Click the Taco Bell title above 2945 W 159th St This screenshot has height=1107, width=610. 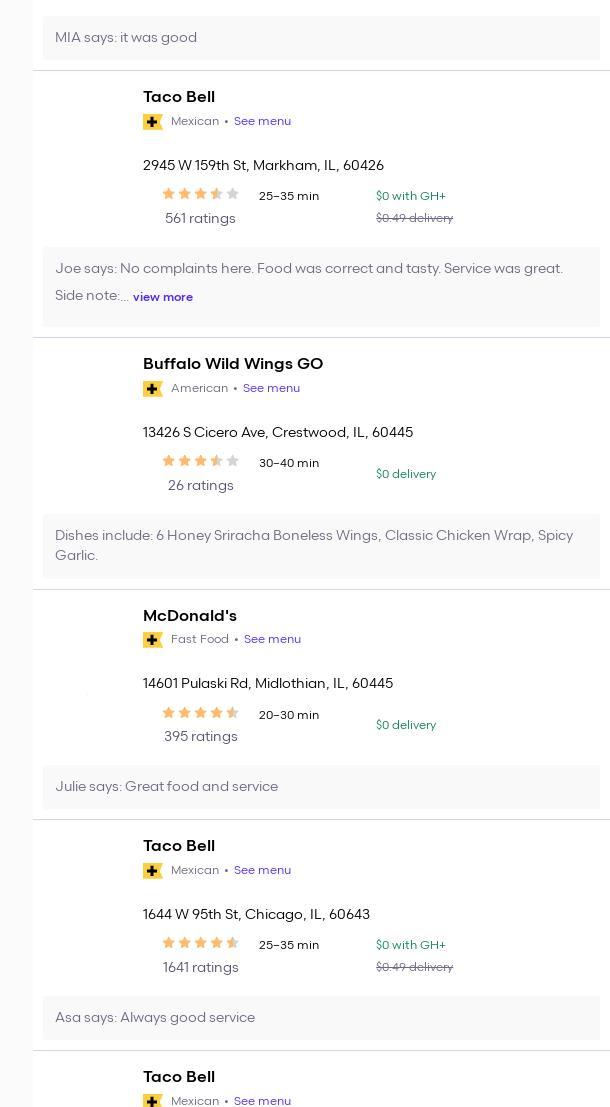pyautogui.click(x=179, y=97)
